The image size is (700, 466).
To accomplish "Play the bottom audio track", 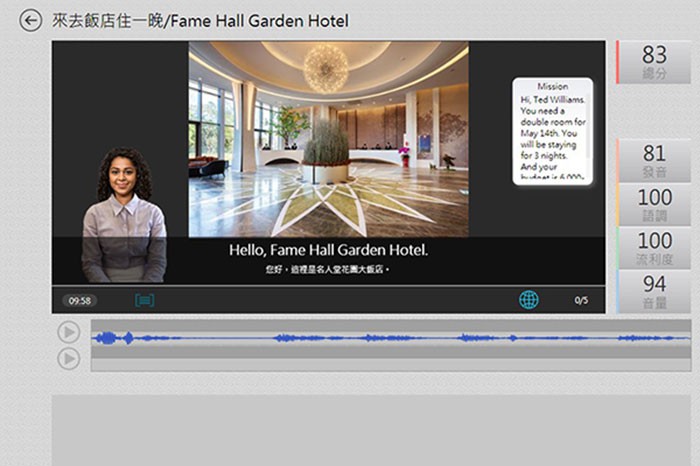I will click(x=68, y=358).
